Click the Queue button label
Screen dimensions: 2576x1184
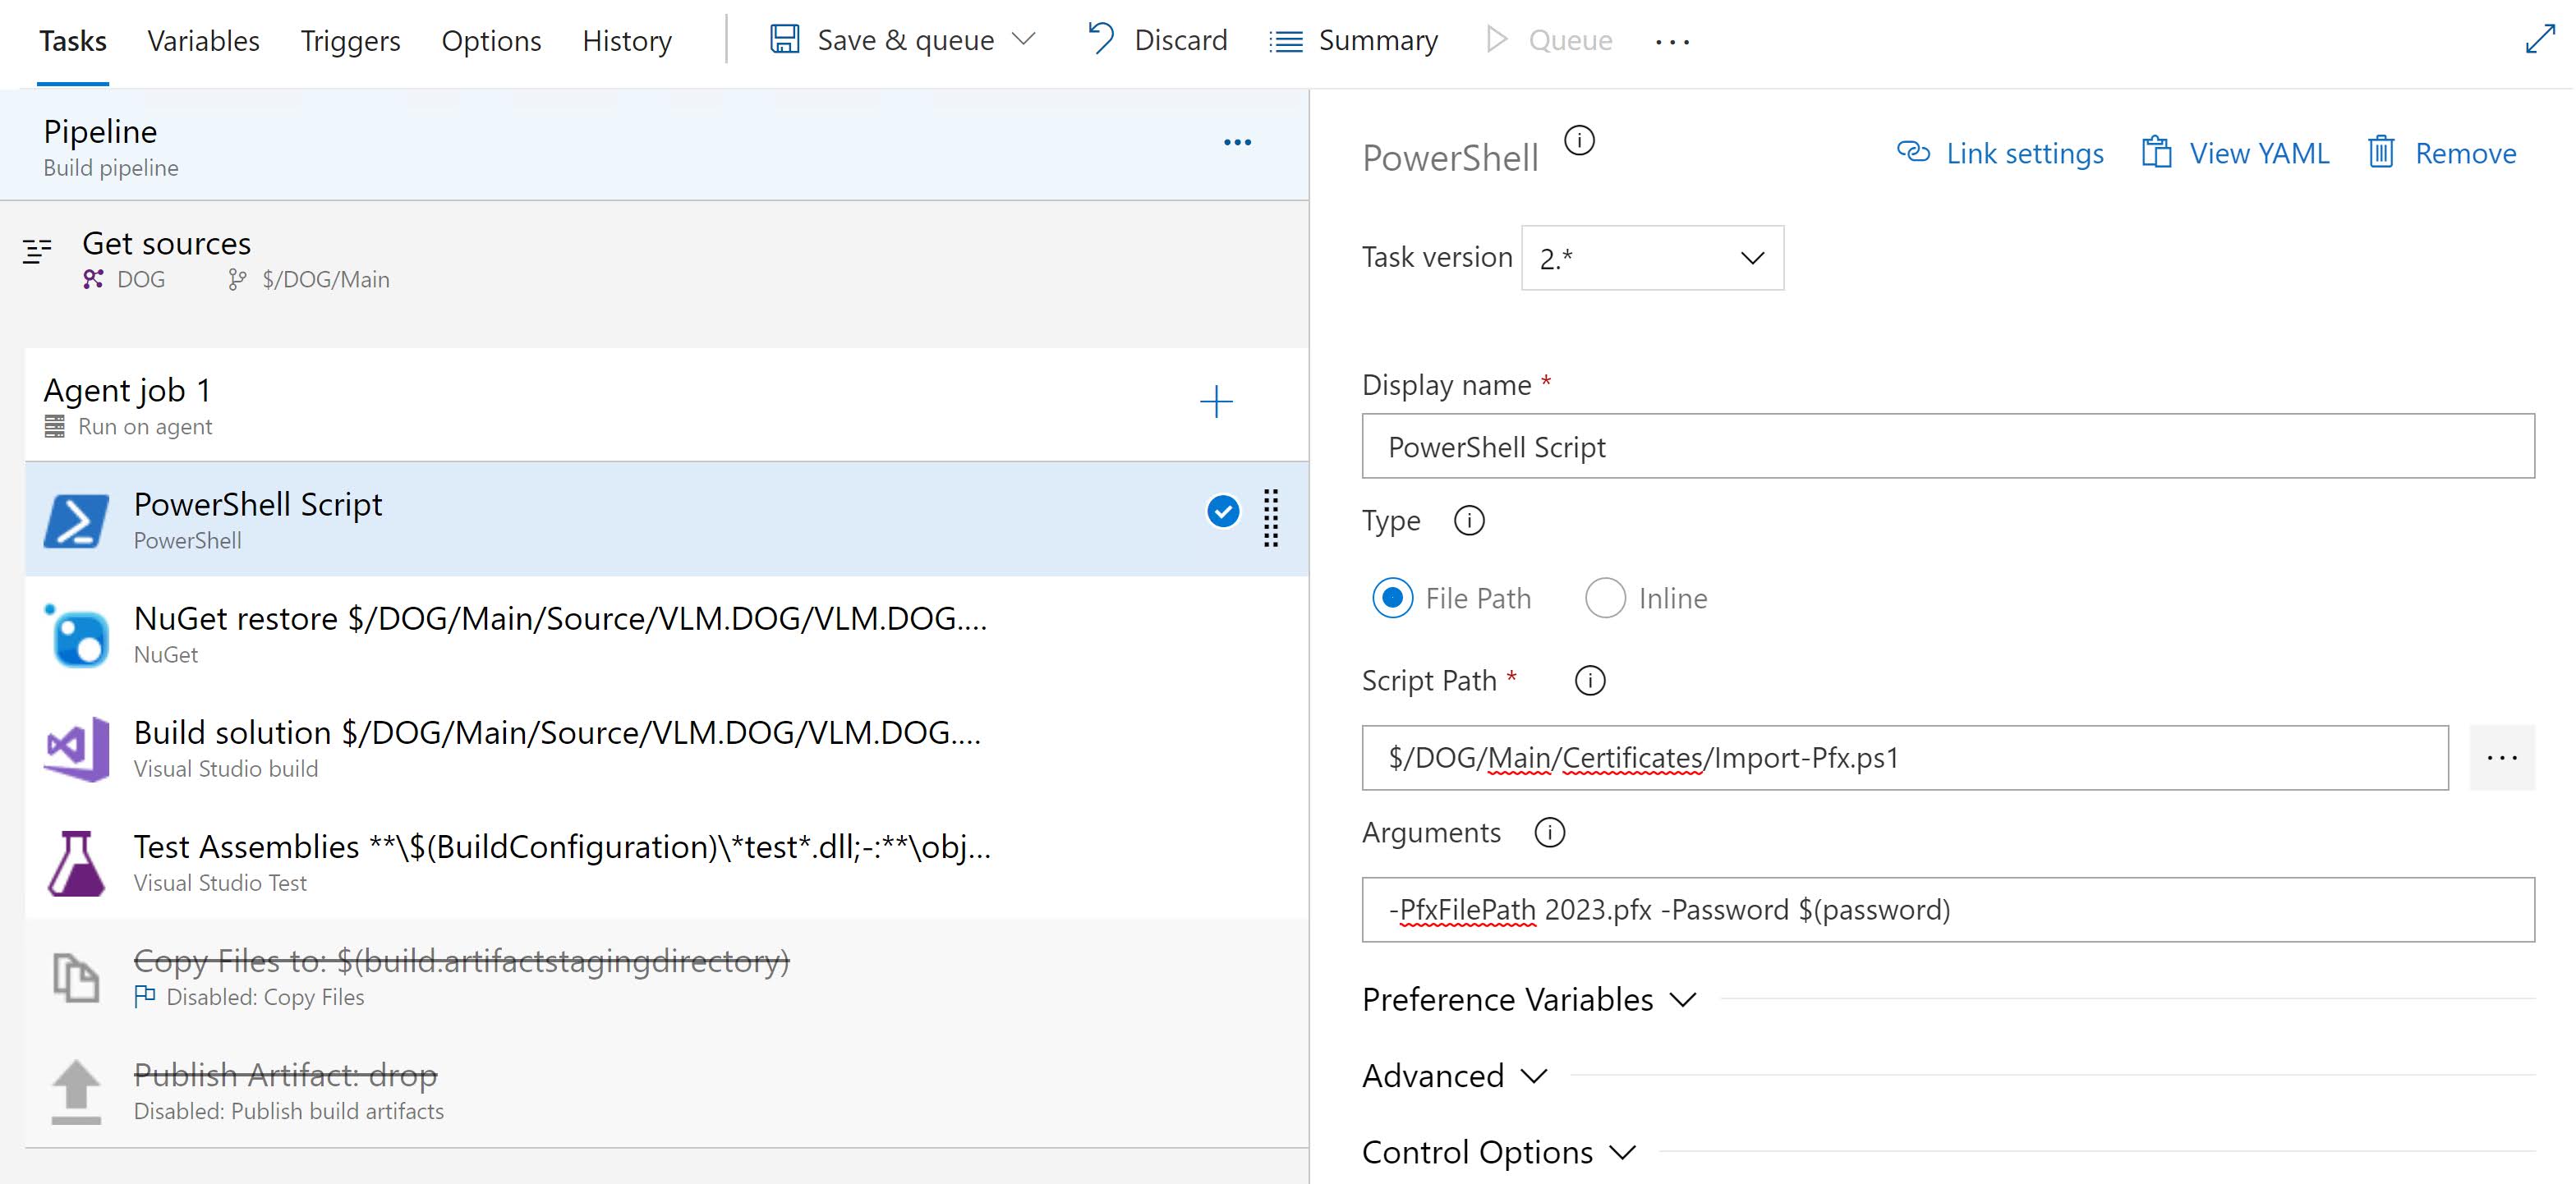1570,40
